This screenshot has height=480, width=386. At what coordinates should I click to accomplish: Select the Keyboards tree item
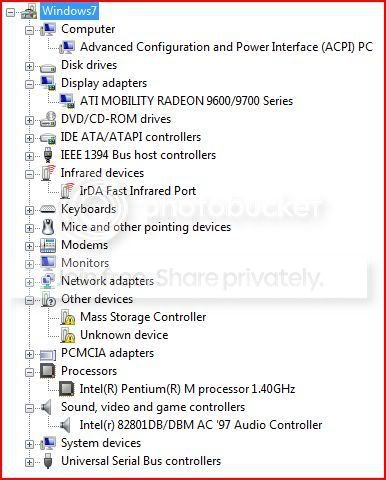point(89,209)
